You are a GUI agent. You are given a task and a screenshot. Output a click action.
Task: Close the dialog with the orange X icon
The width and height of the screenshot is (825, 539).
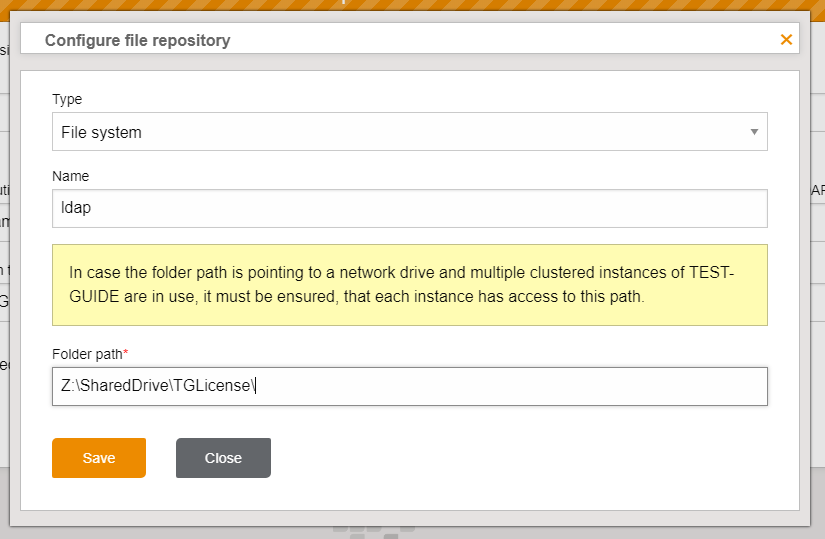[786, 40]
